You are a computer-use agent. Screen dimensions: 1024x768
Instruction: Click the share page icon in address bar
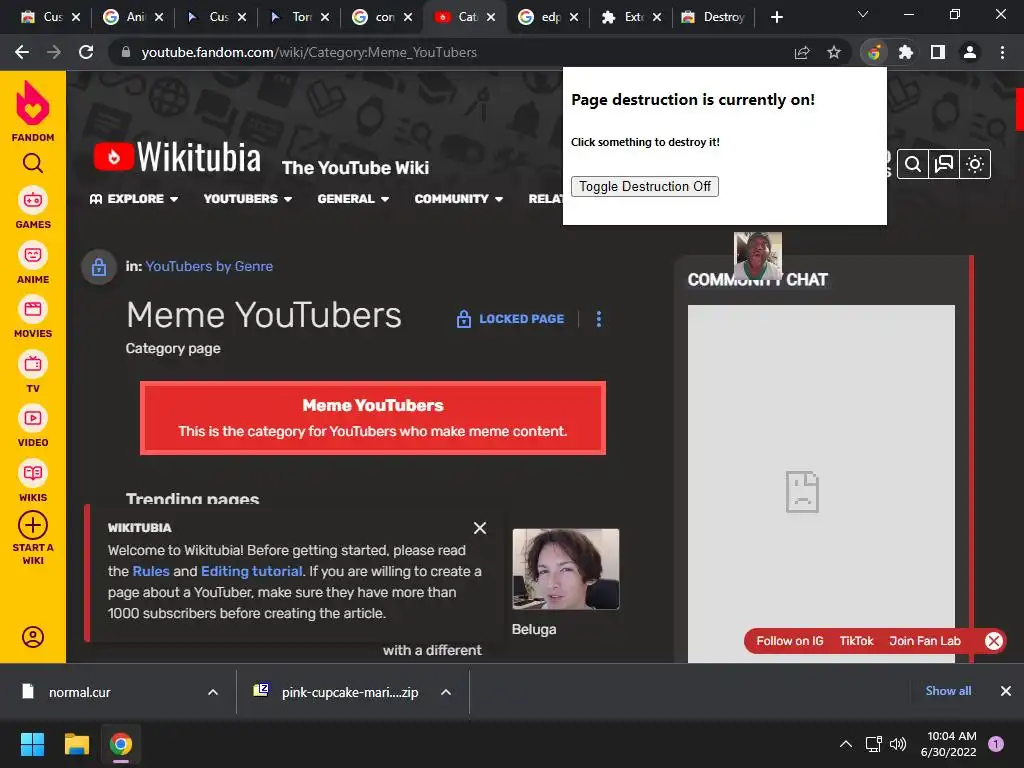pos(802,52)
